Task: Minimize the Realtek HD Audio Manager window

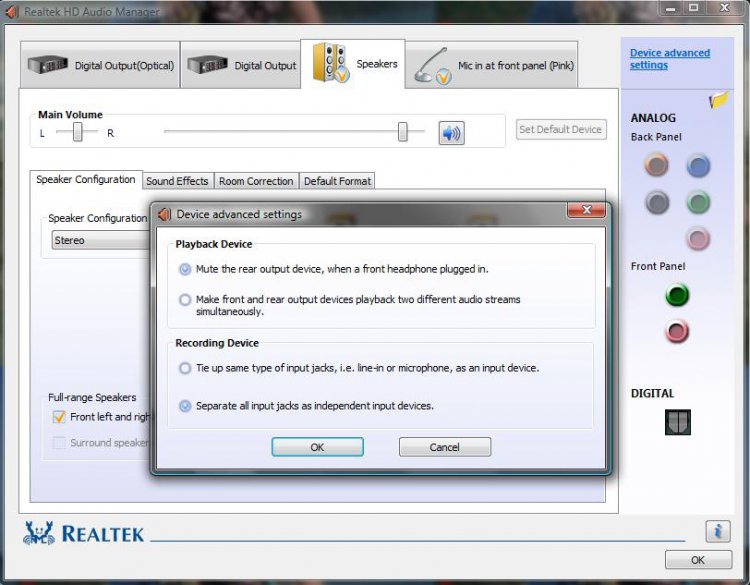Action: coord(670,9)
